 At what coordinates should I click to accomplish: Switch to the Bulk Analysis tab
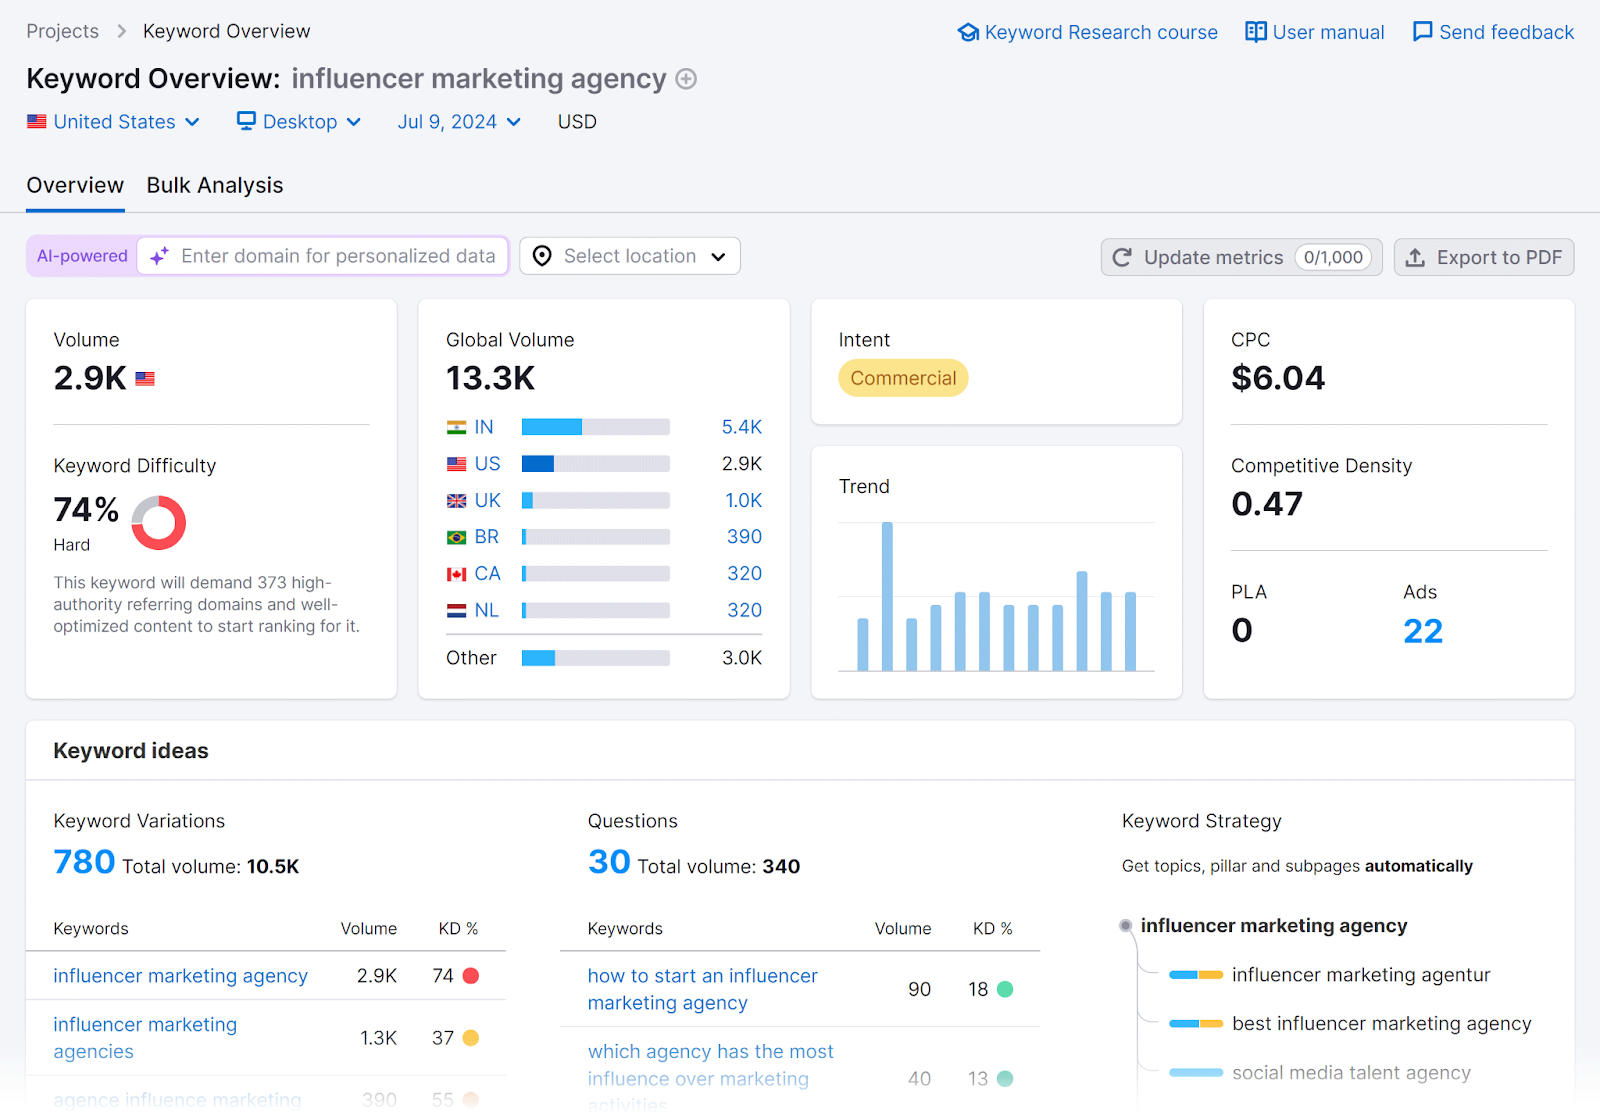click(x=215, y=186)
